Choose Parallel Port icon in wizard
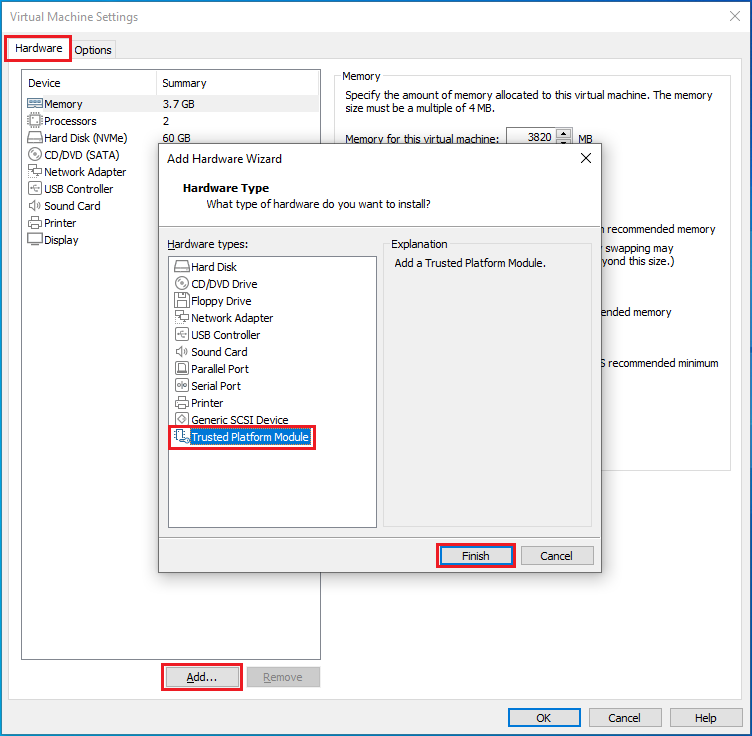Viewport: 752px width, 736px height. pyautogui.click(x=182, y=368)
